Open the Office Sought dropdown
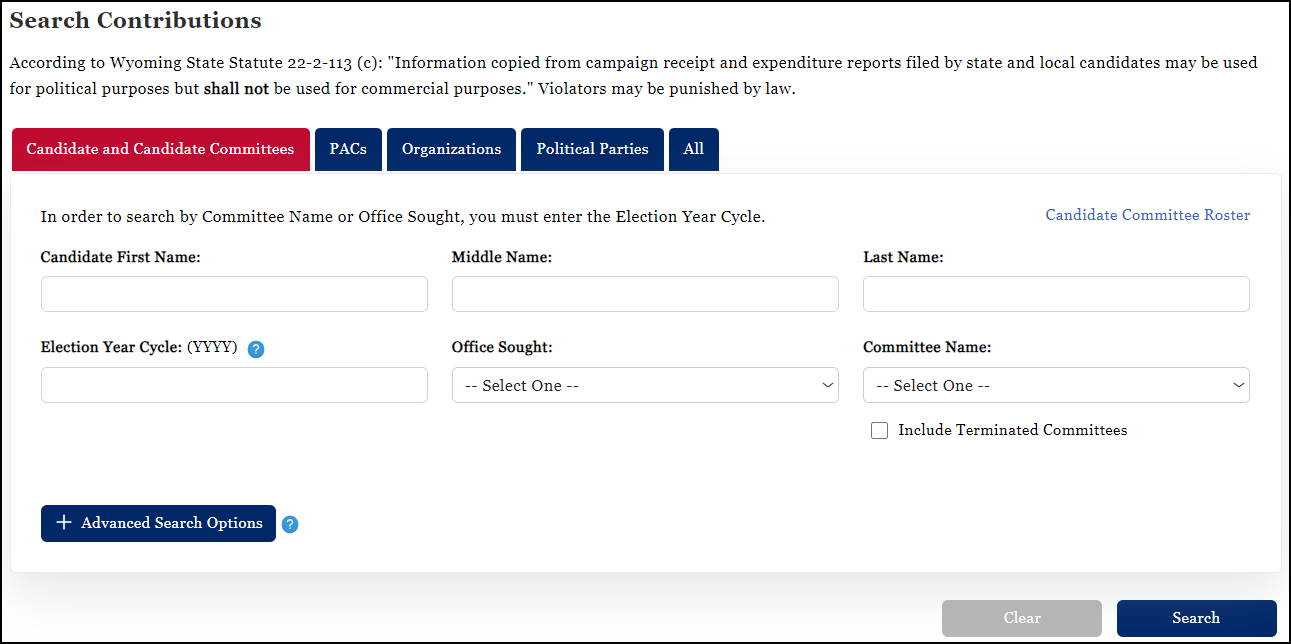The image size is (1291, 644). tap(645, 385)
